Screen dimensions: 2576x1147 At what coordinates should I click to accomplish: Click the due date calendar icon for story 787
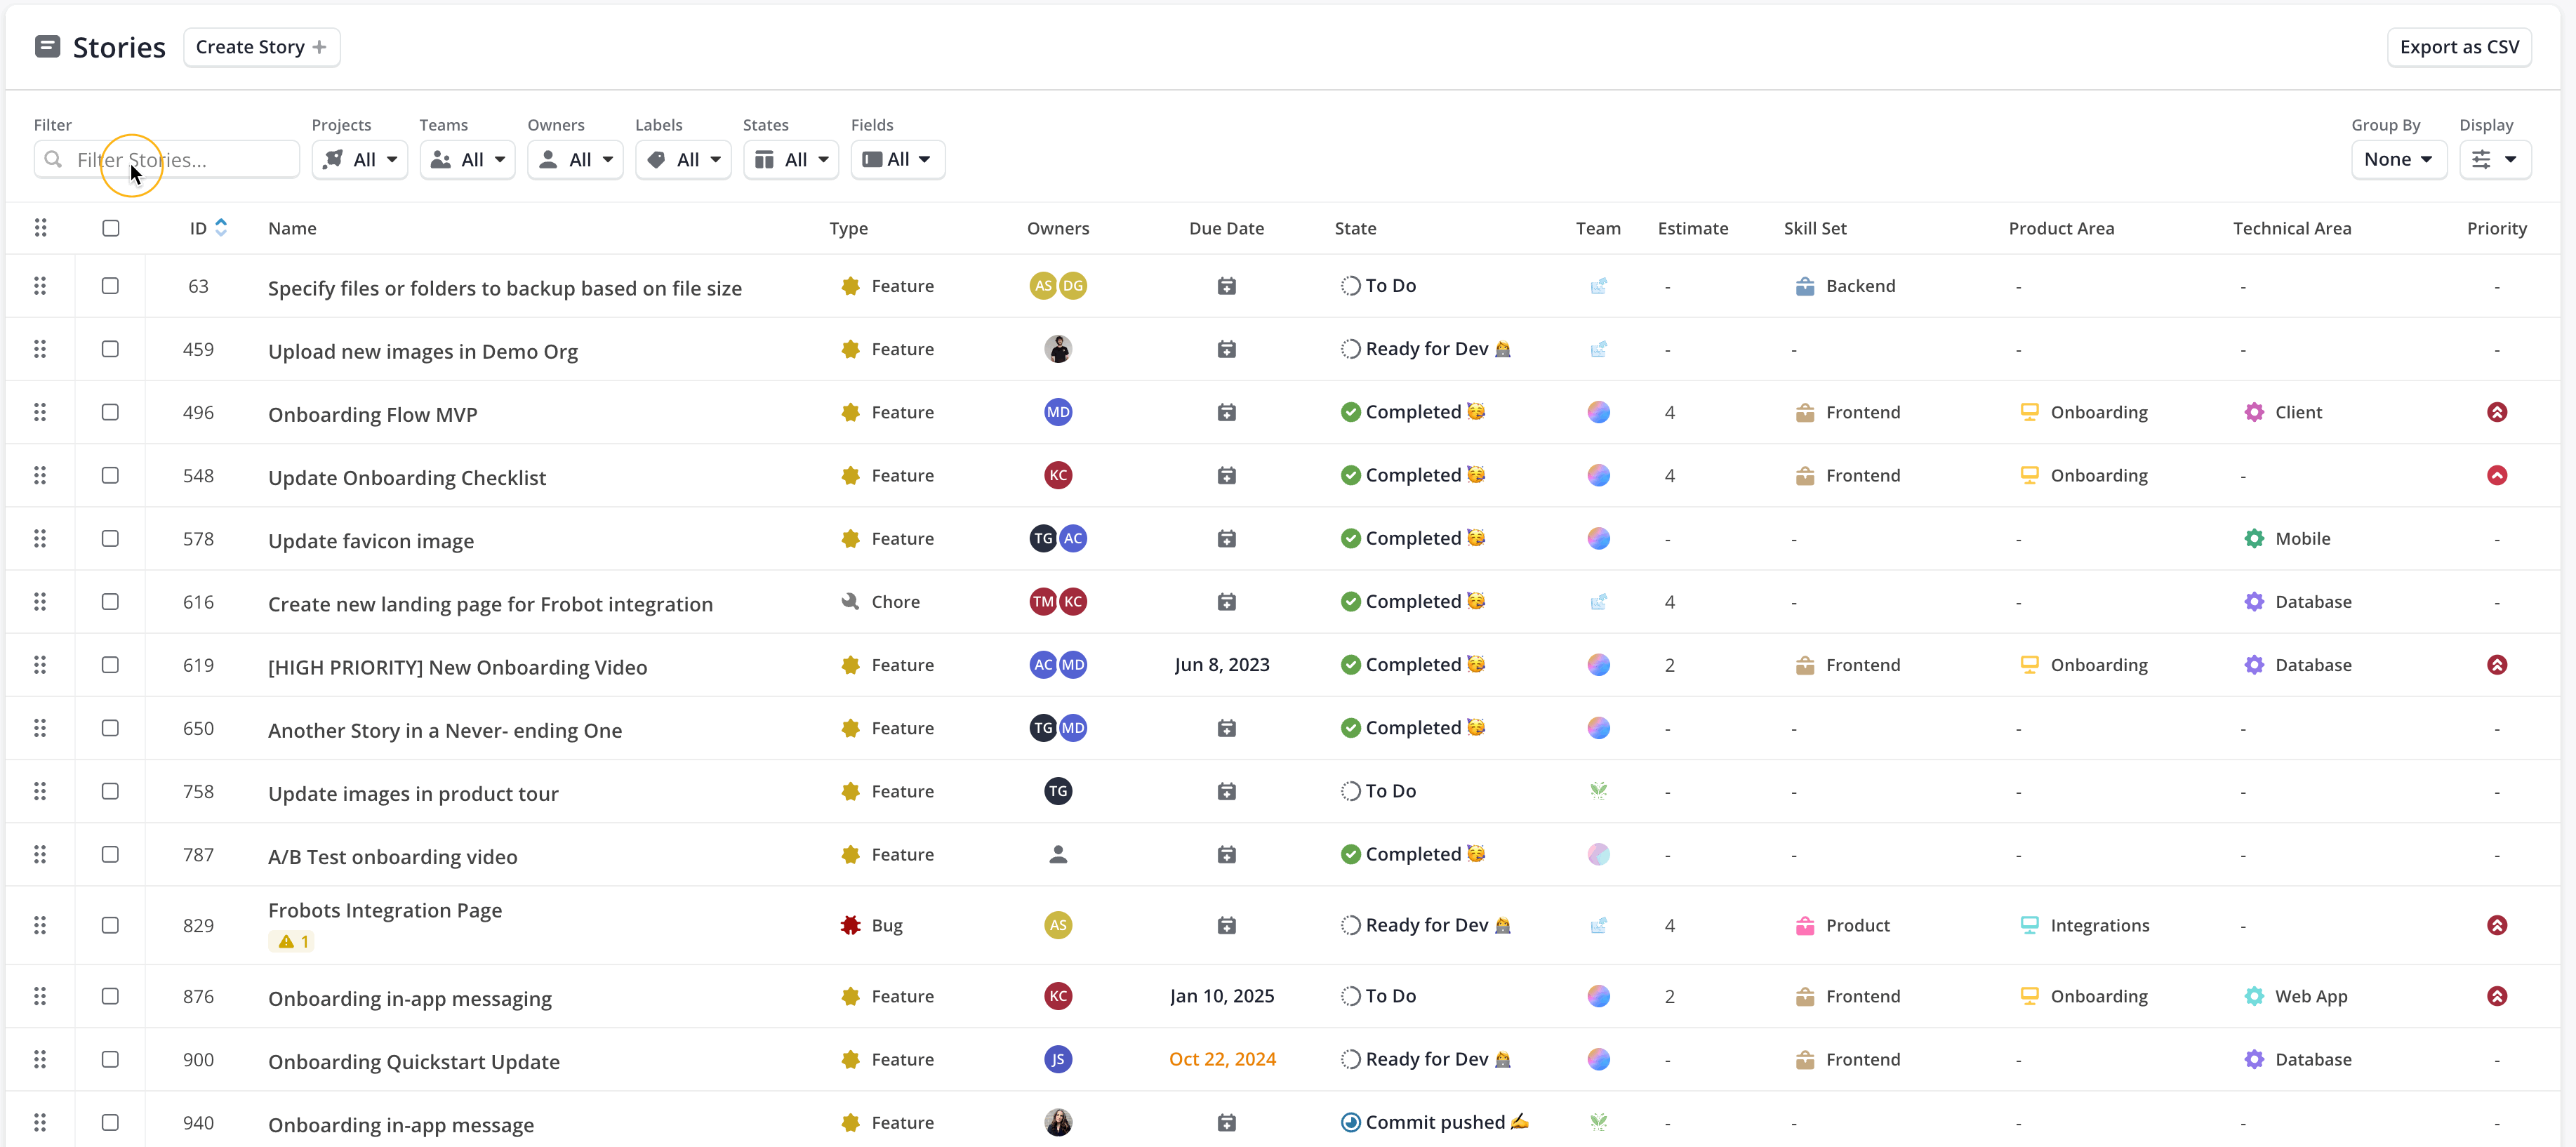point(1226,854)
